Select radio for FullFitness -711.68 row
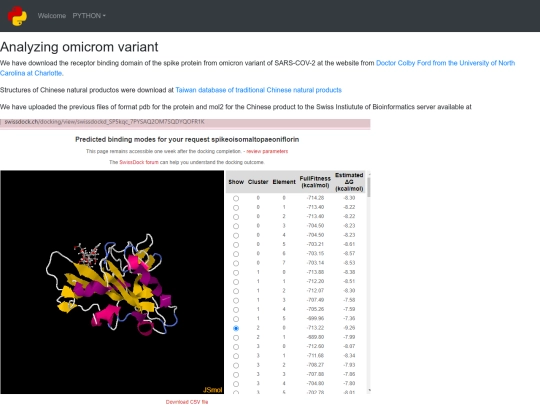This screenshot has width=540, height=405. [236, 356]
